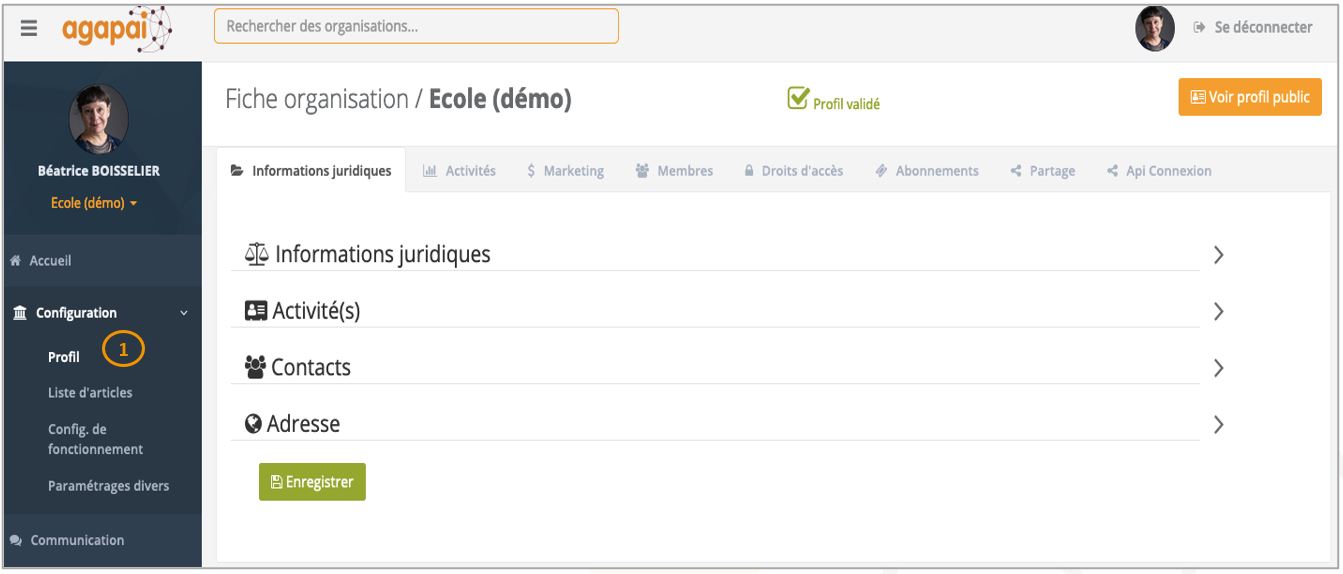Open the Ecole (démo) organisation dropdown

95,203
